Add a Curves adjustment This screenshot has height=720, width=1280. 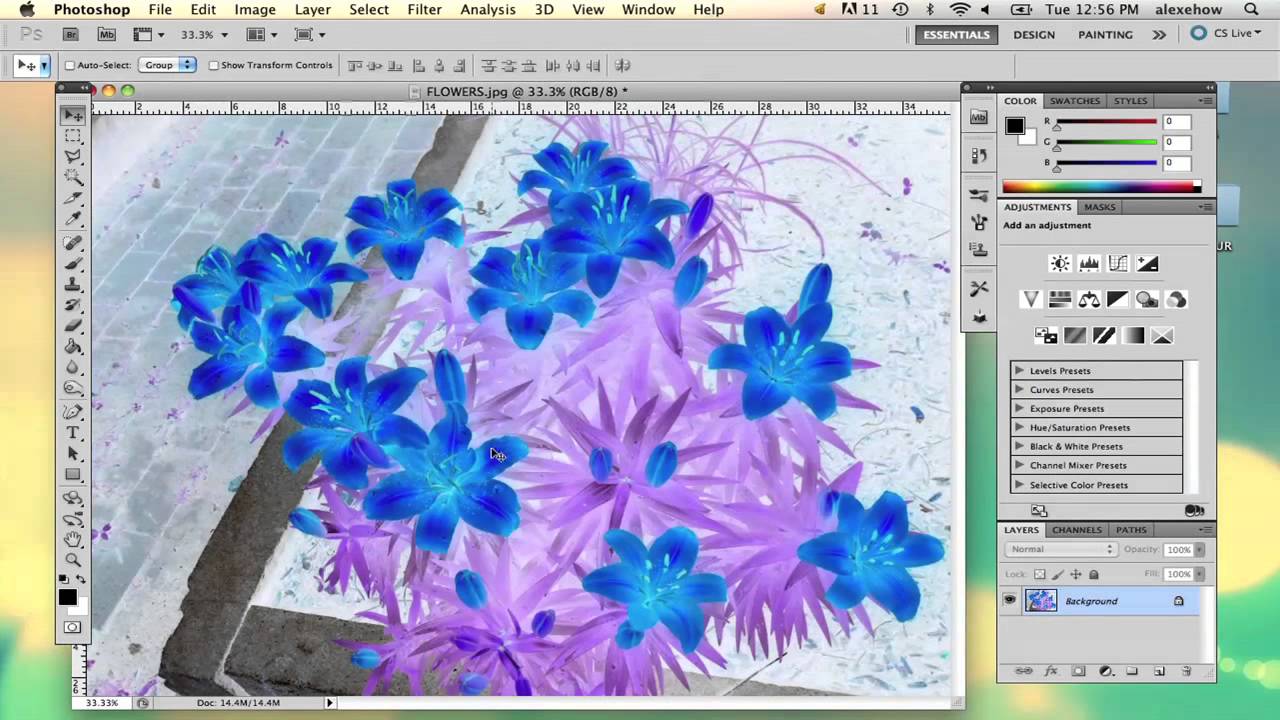(1118, 264)
